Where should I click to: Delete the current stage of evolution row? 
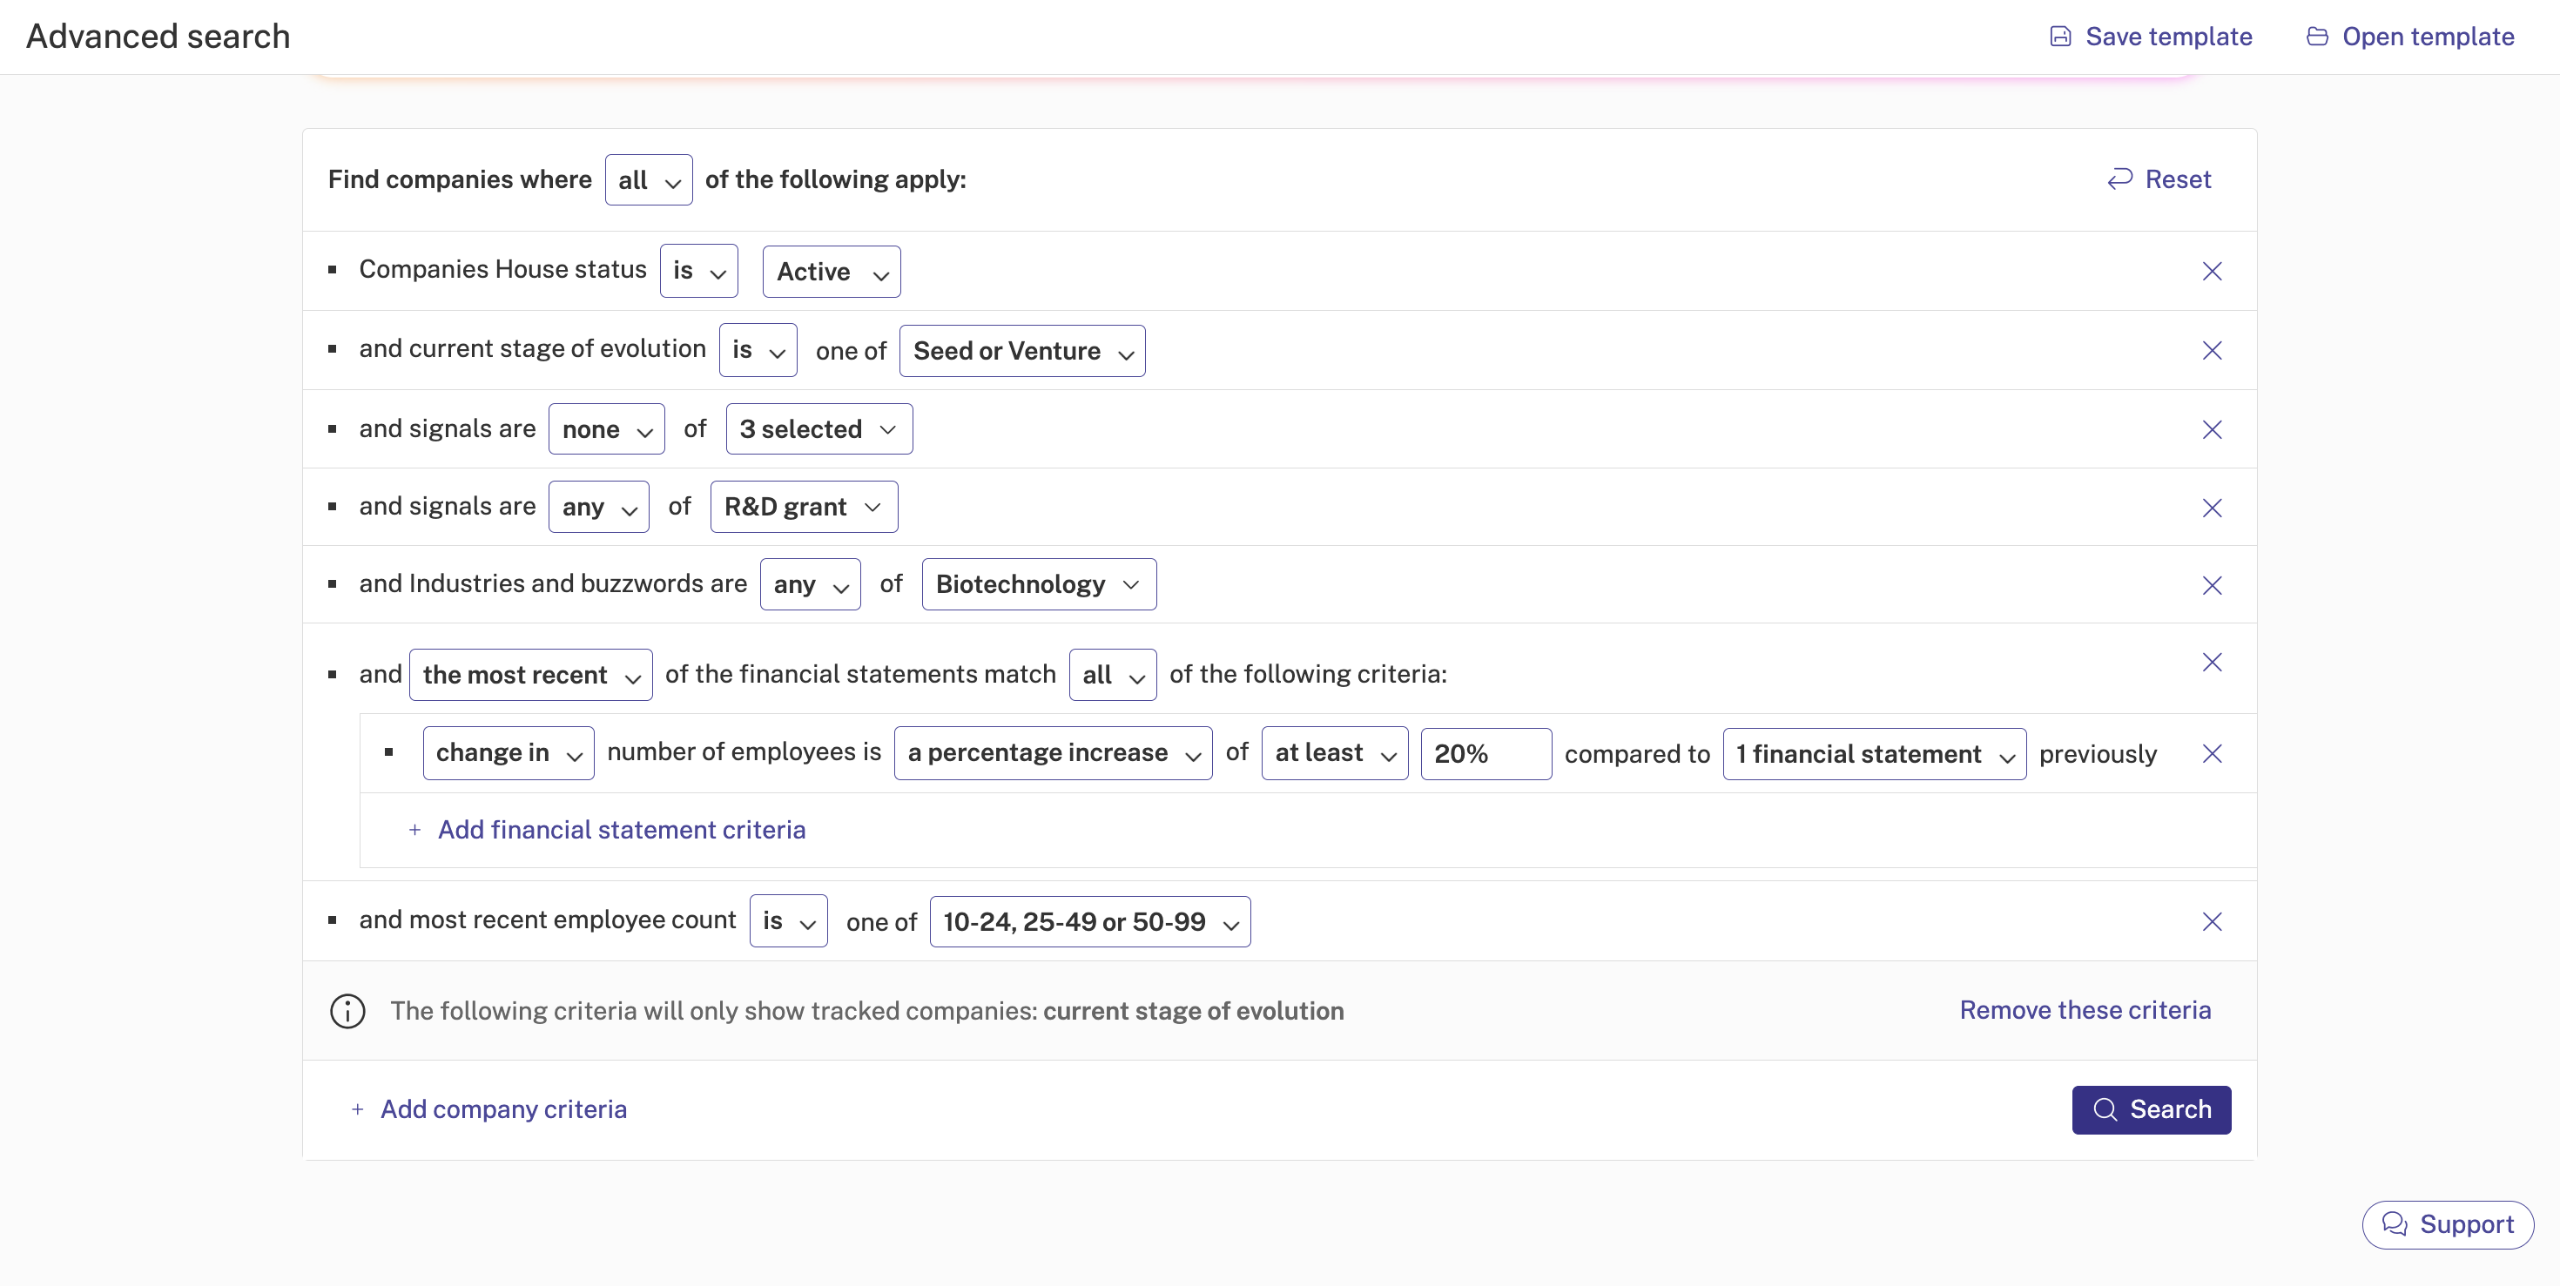coord(2212,350)
